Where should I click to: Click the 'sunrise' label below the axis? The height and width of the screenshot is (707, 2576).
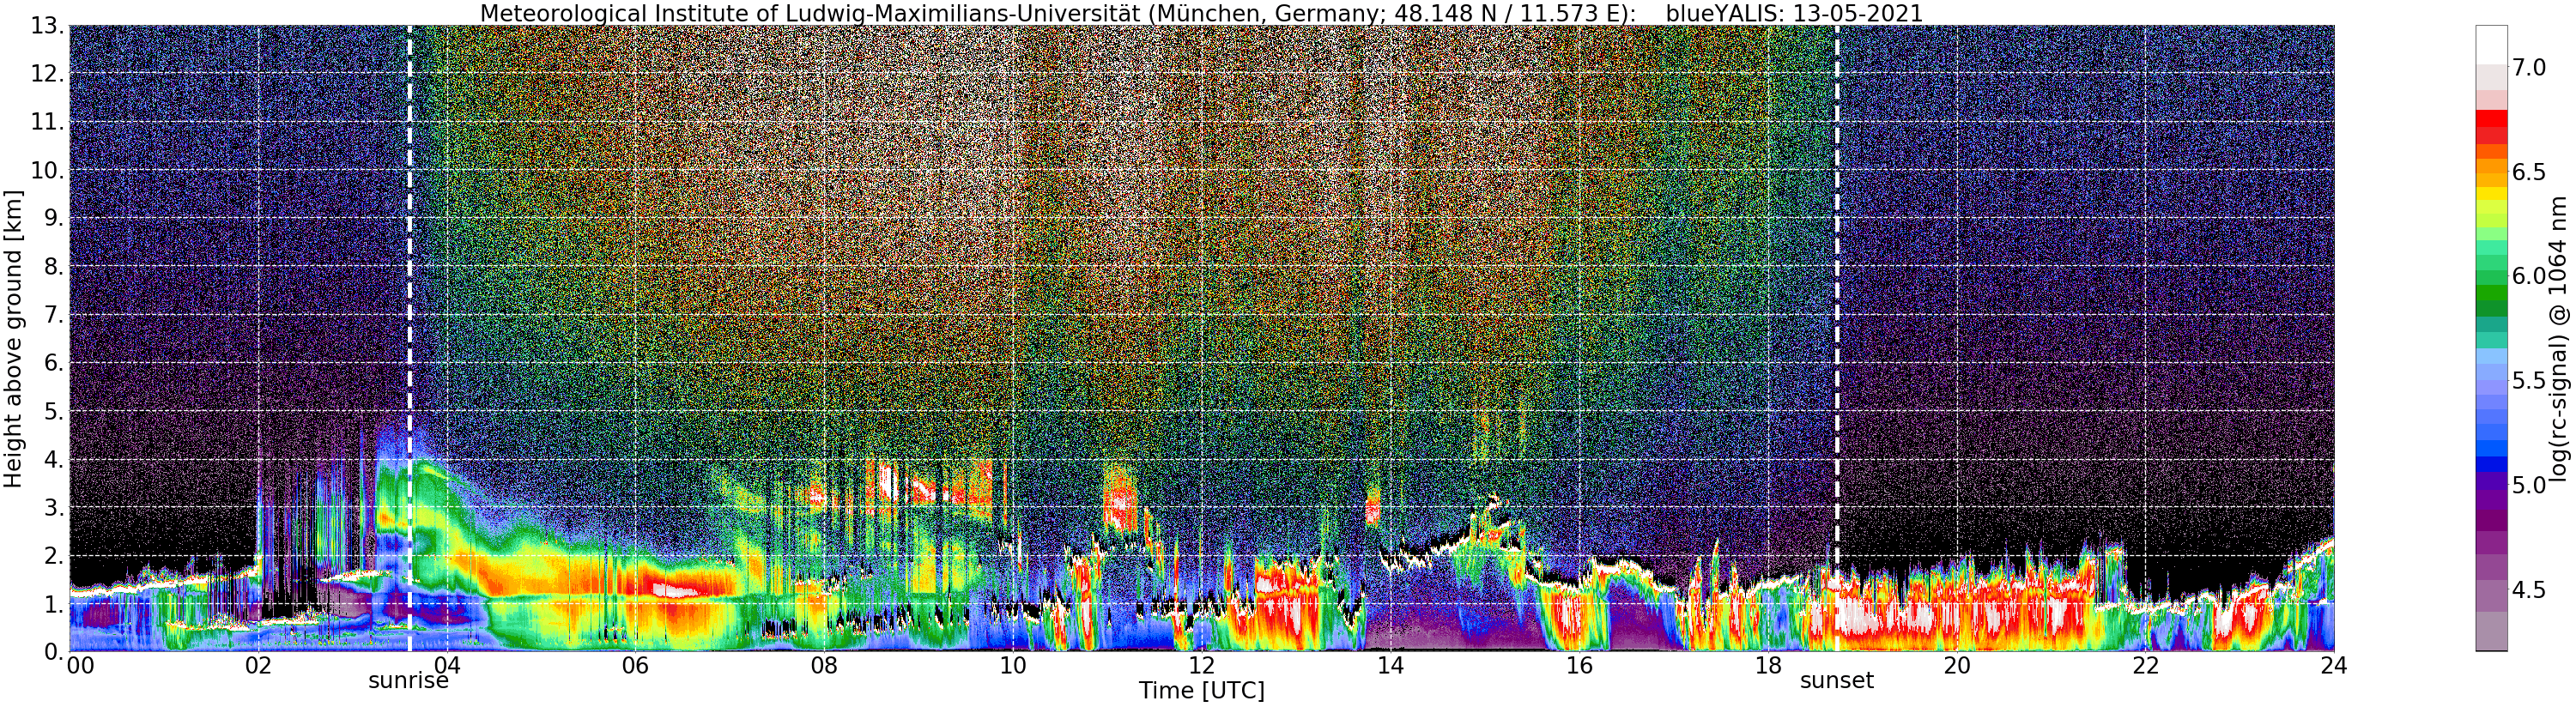click(x=408, y=682)
